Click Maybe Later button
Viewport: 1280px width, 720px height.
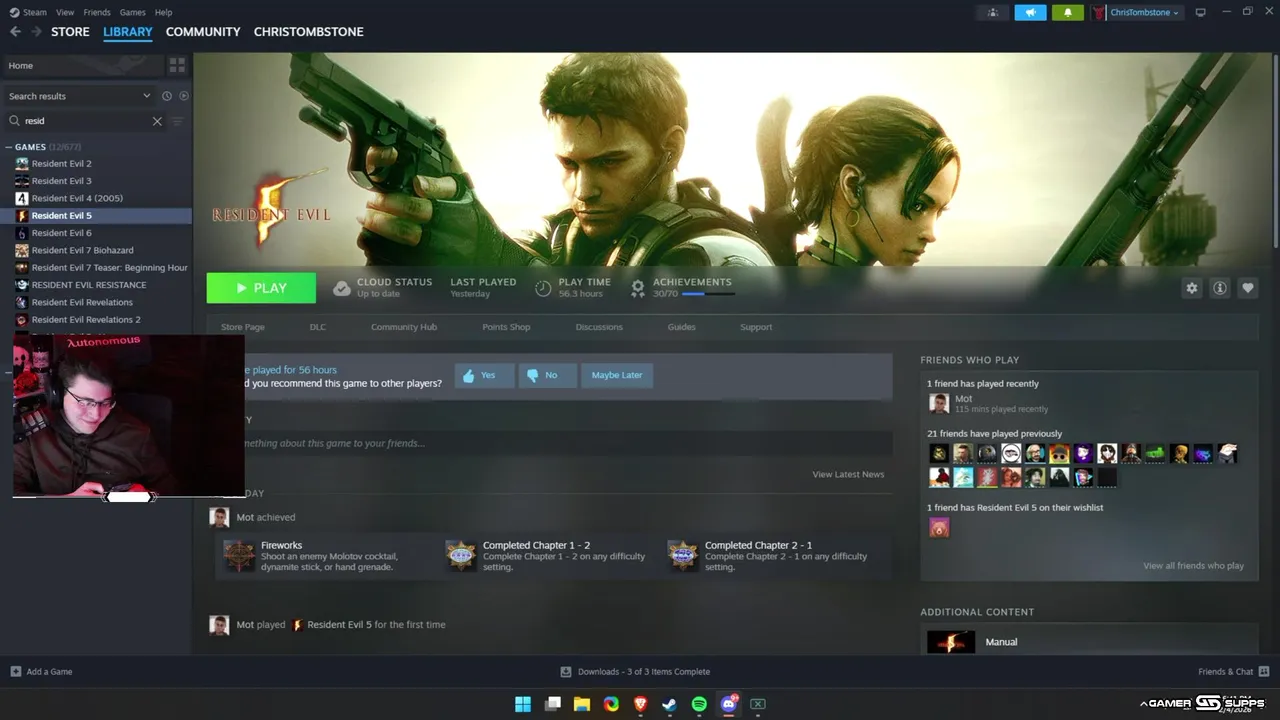[x=617, y=375]
